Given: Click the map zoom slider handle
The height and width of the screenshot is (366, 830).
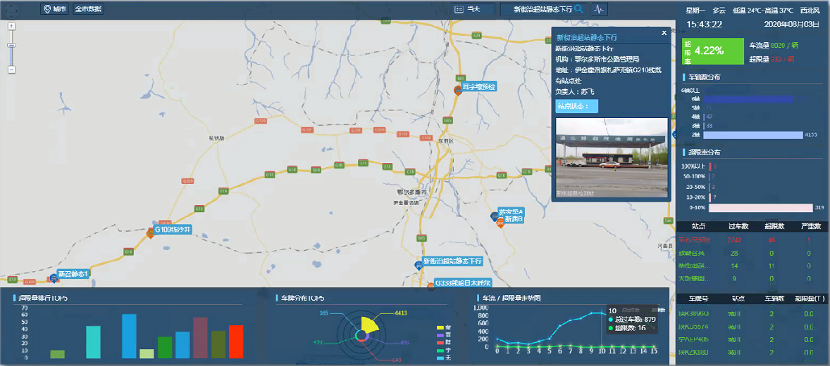Looking at the screenshot, I should point(12,46).
